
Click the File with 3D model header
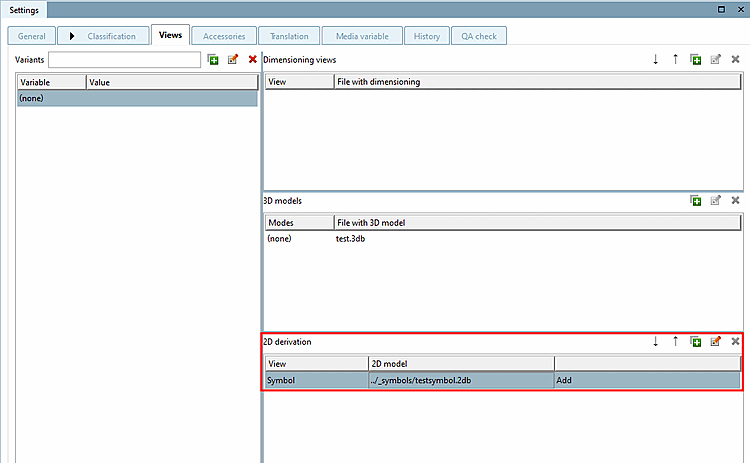point(538,223)
